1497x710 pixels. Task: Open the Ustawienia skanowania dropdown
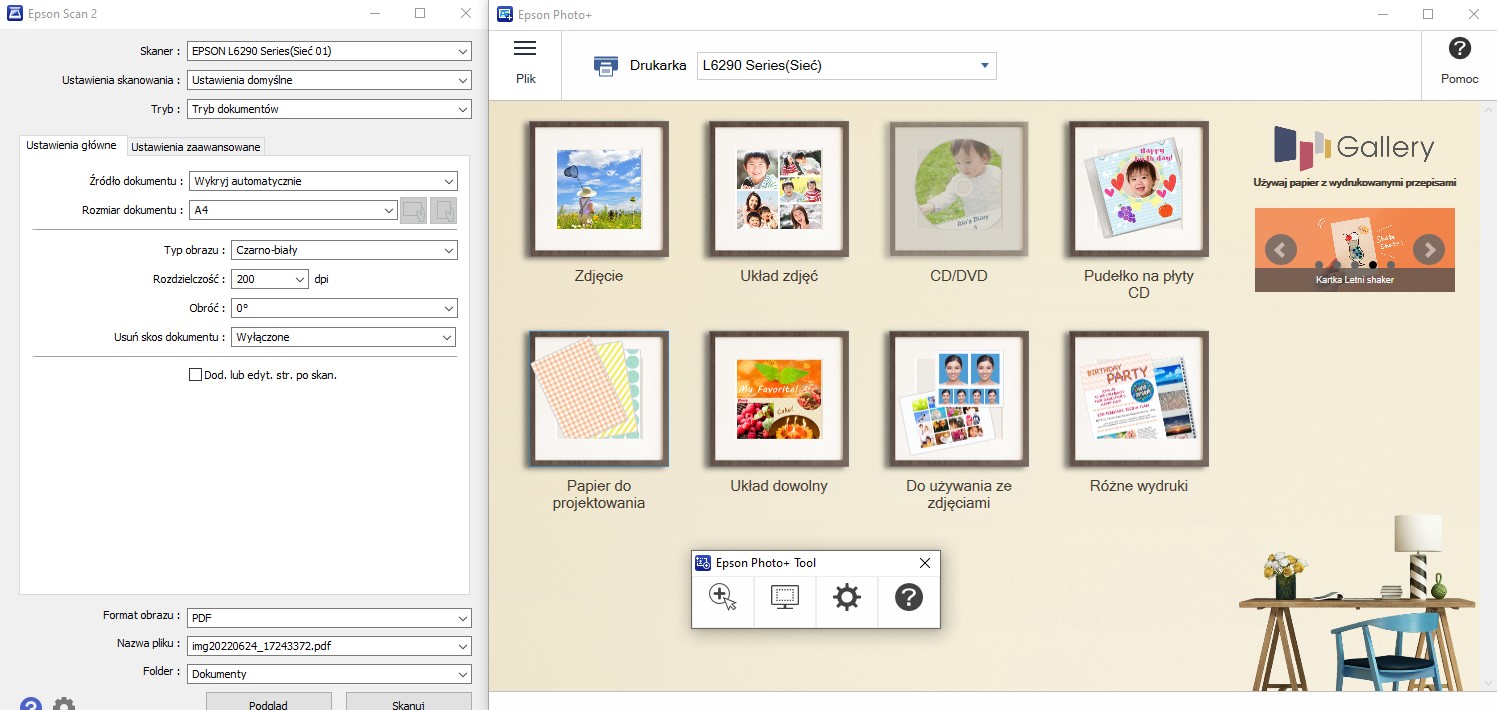pos(329,80)
